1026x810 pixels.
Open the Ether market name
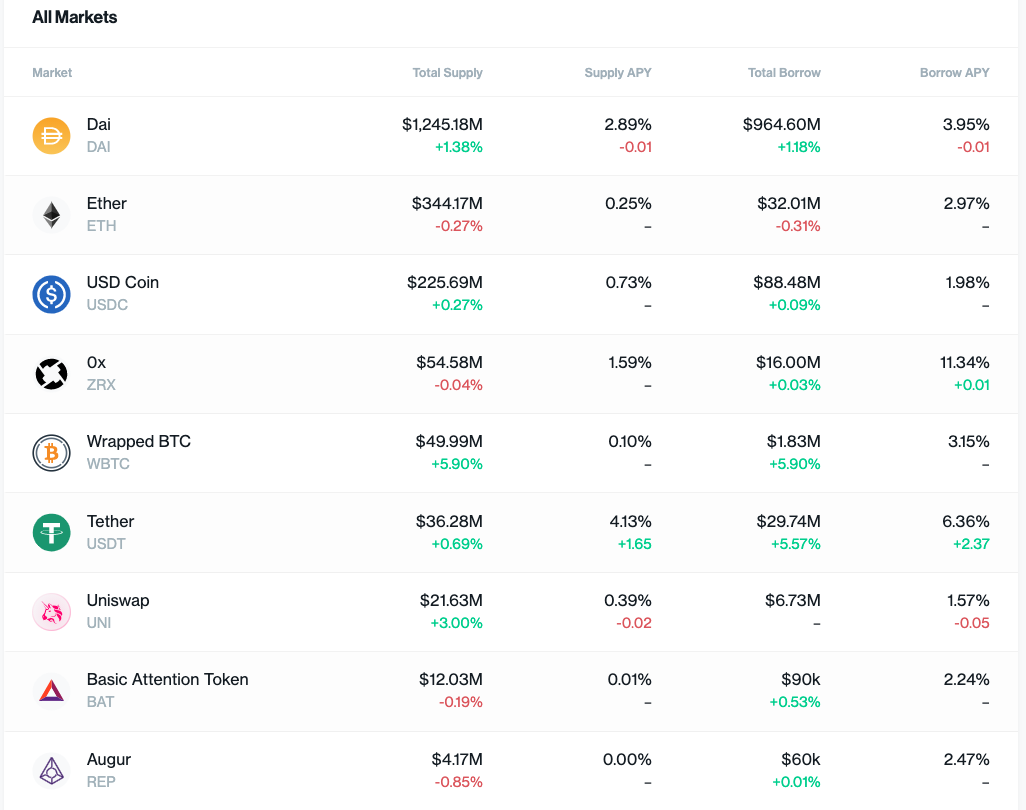point(107,203)
